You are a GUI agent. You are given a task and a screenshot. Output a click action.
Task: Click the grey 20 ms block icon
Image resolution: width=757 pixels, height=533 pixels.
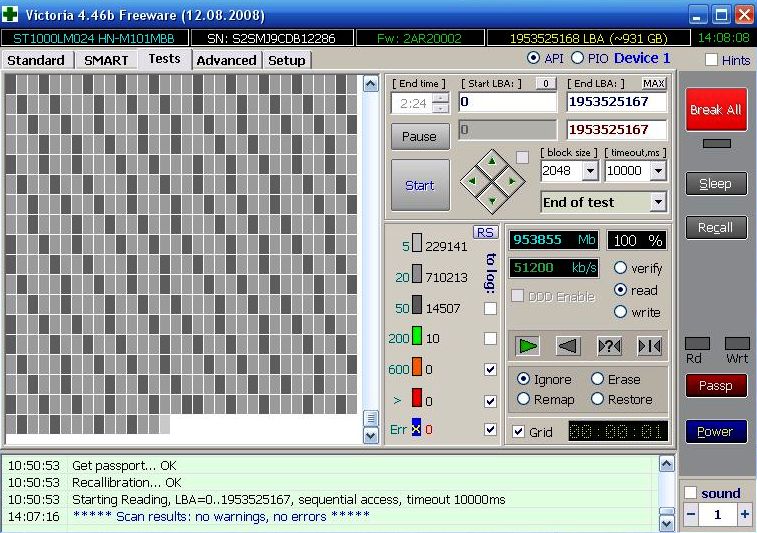tap(417, 274)
